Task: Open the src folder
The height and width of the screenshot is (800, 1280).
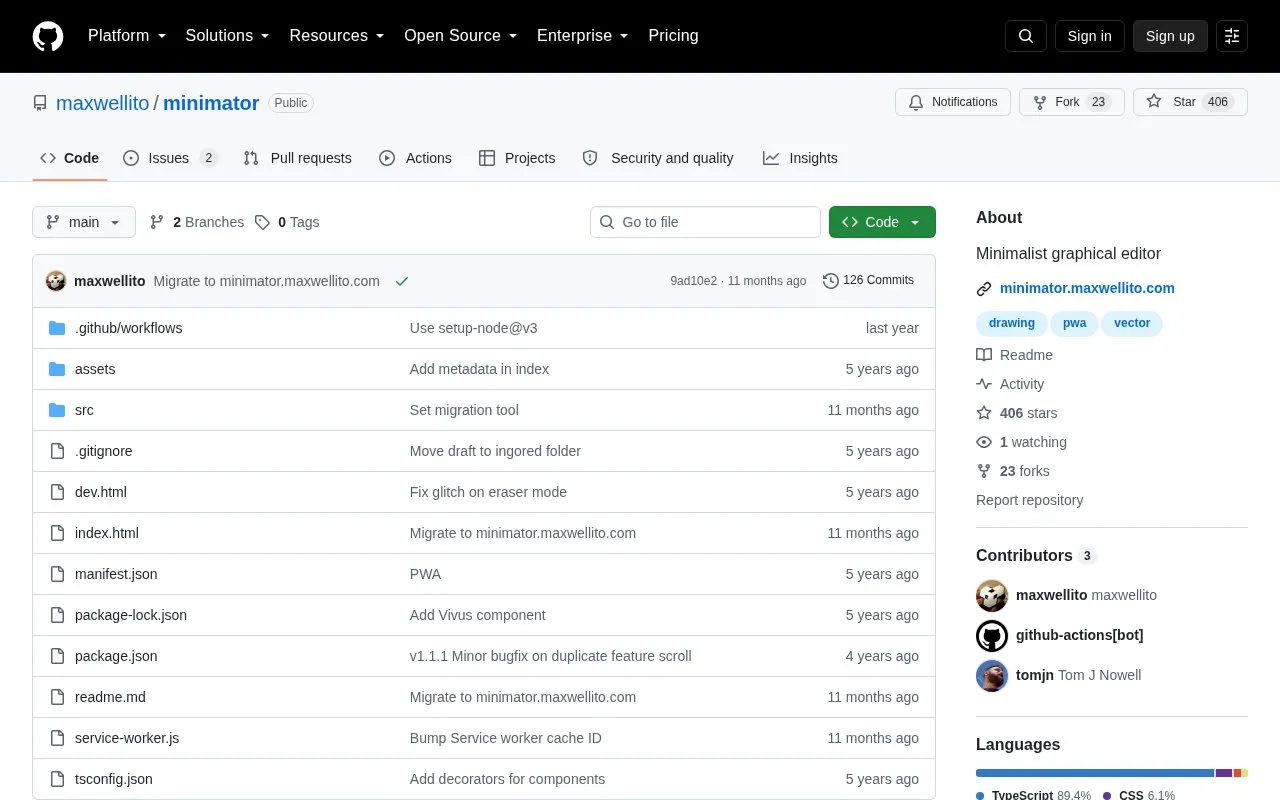Action: 84,410
